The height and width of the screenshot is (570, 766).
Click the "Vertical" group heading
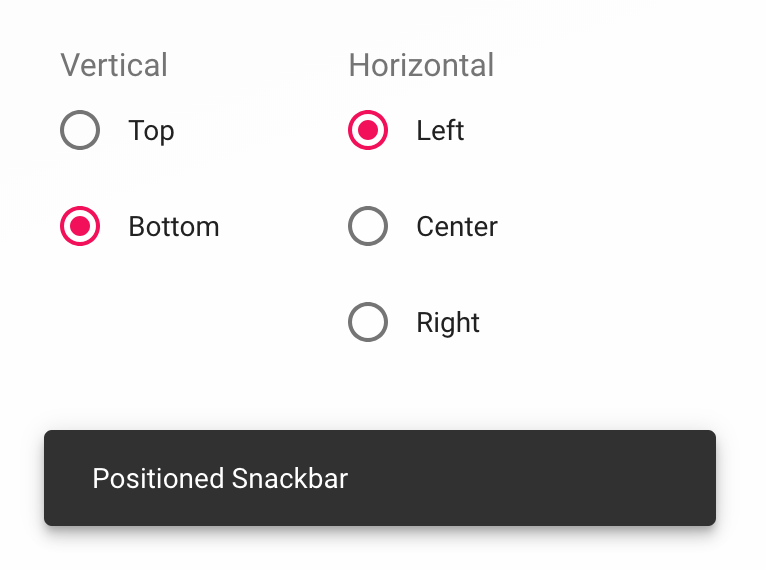pos(114,65)
